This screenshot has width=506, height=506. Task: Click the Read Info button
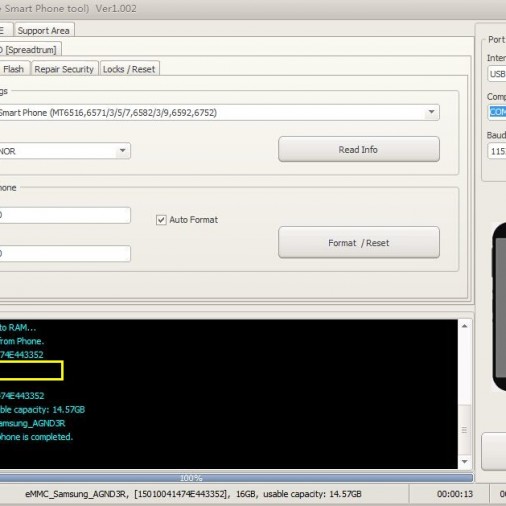pos(359,149)
